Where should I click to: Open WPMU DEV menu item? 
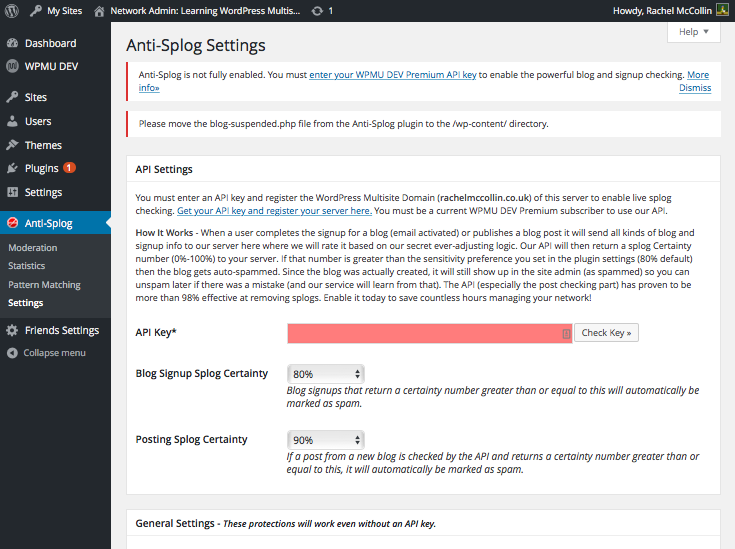pos(52,66)
